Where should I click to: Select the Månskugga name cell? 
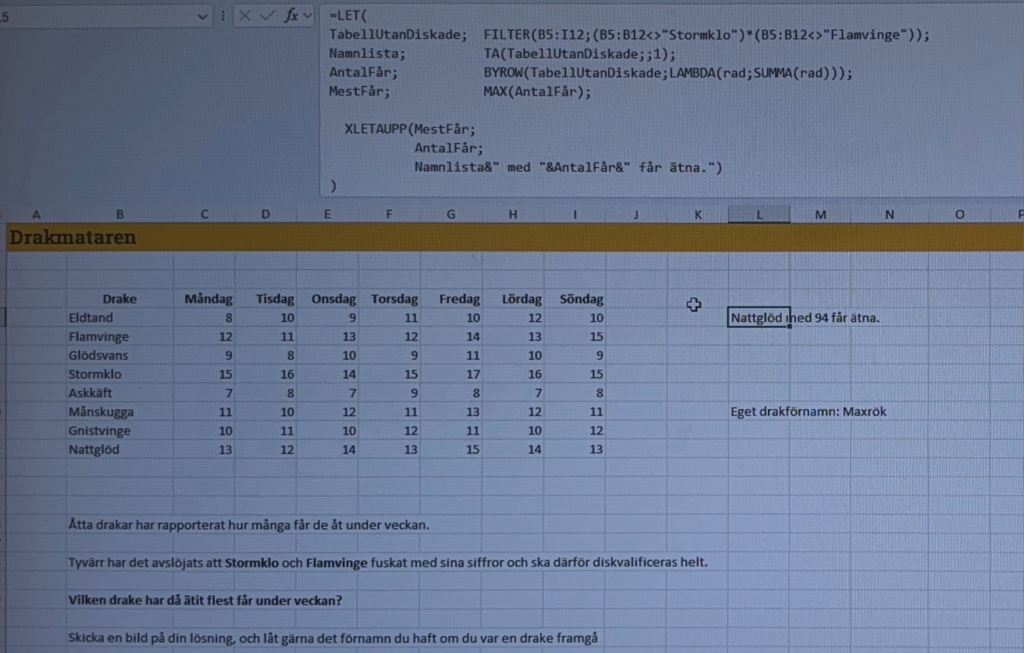[120, 412]
